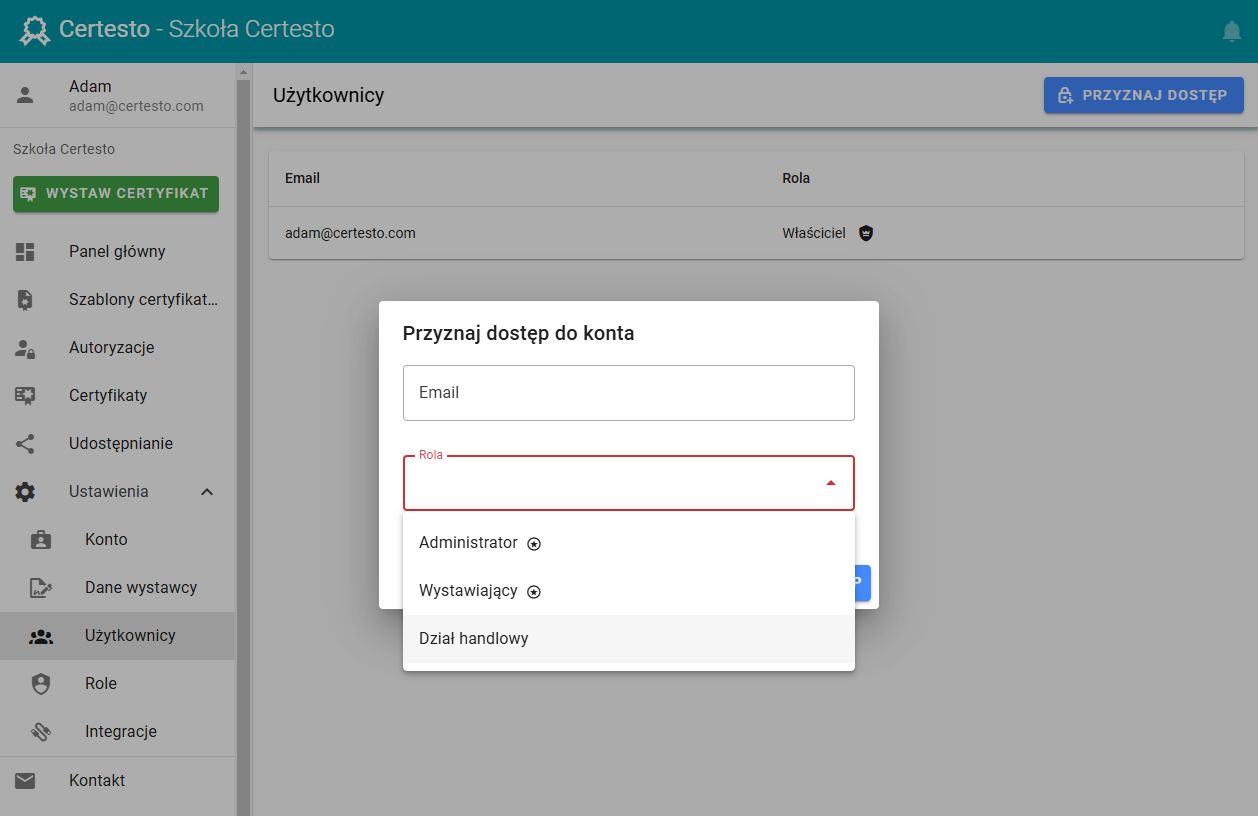Choose the Wystawiający role option
The width and height of the screenshot is (1258, 816).
(x=629, y=591)
